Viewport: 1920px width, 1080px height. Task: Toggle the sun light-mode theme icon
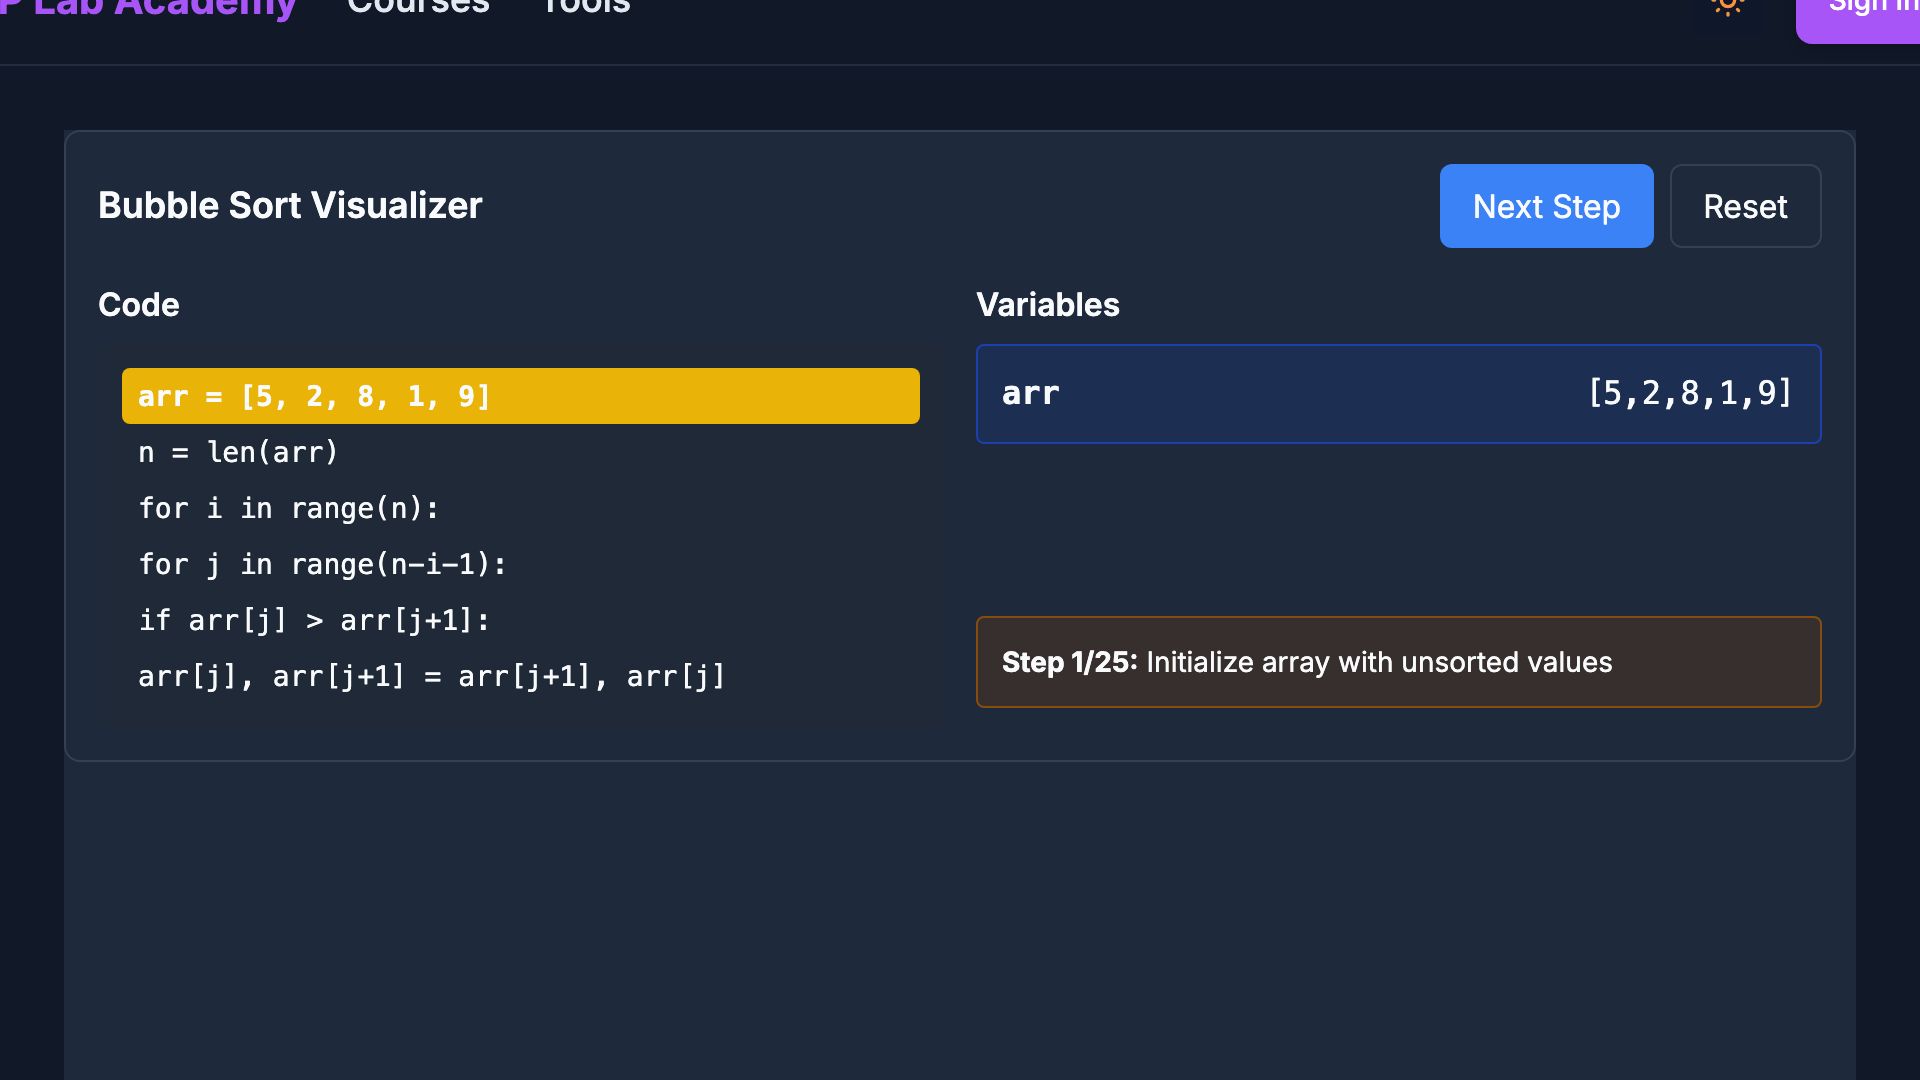point(1727,5)
